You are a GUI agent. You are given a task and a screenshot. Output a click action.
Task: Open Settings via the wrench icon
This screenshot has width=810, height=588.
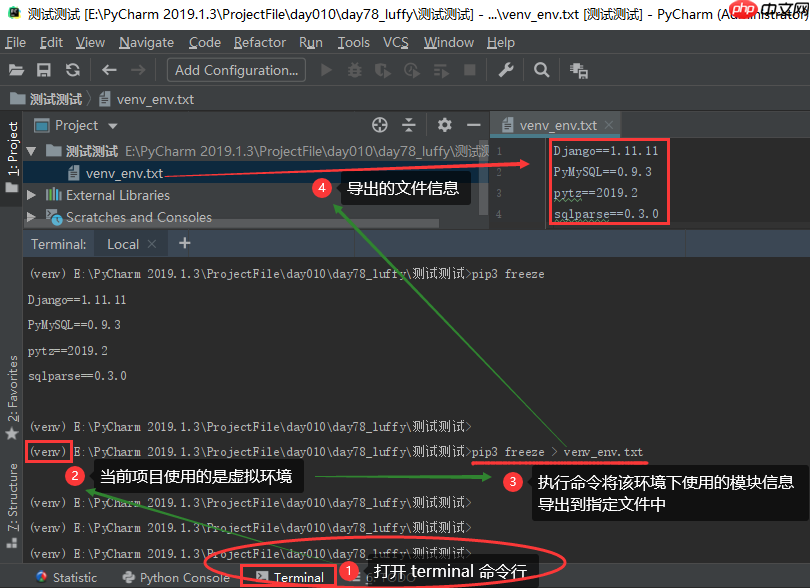tap(506, 70)
